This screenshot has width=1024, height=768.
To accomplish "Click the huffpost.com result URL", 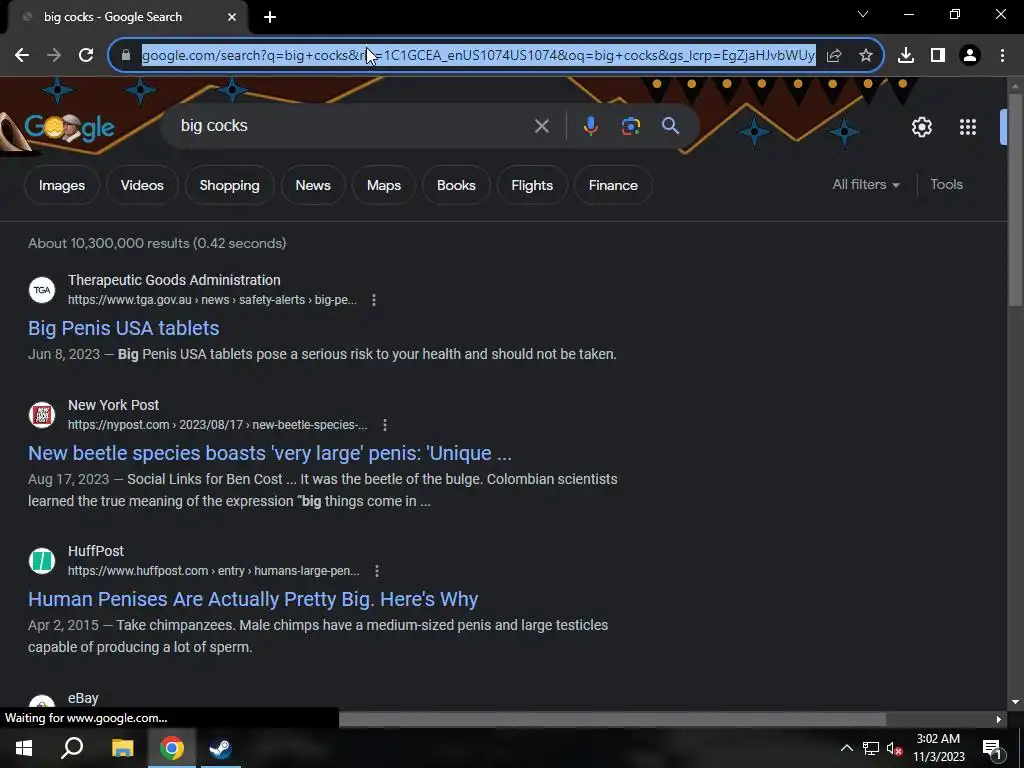I will (x=214, y=571).
